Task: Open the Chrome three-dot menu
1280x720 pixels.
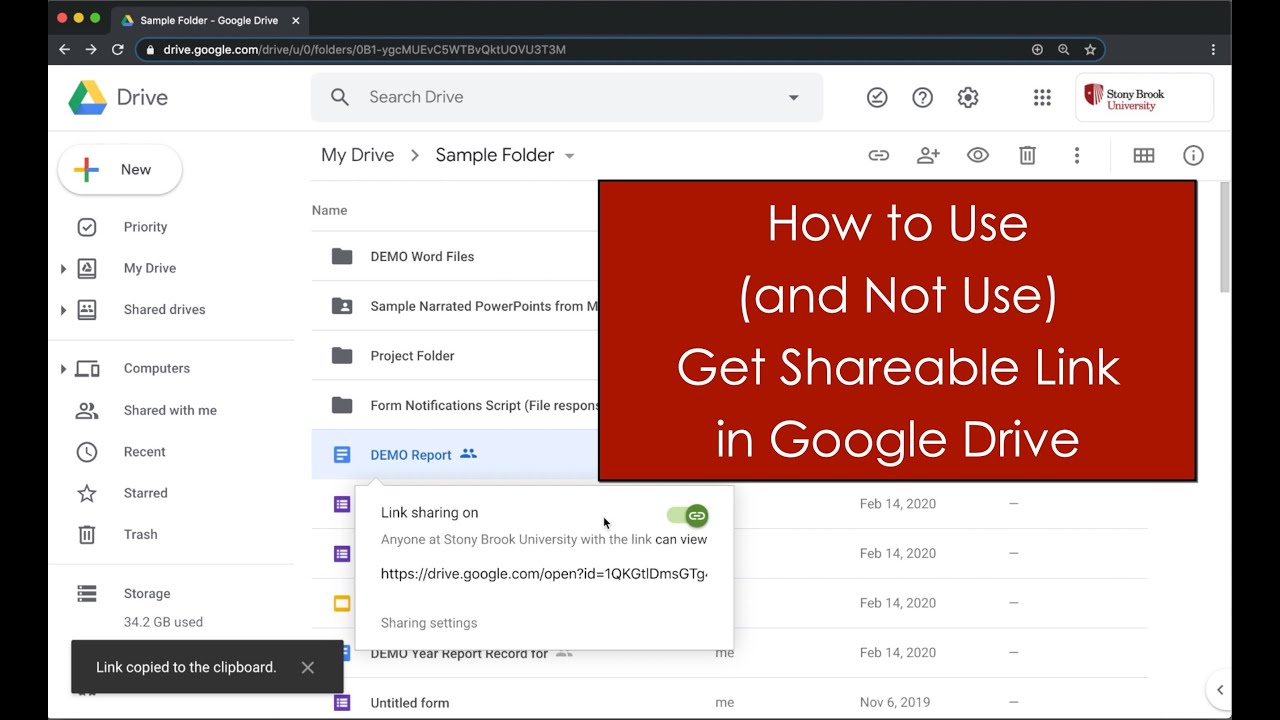Action: coord(1213,49)
